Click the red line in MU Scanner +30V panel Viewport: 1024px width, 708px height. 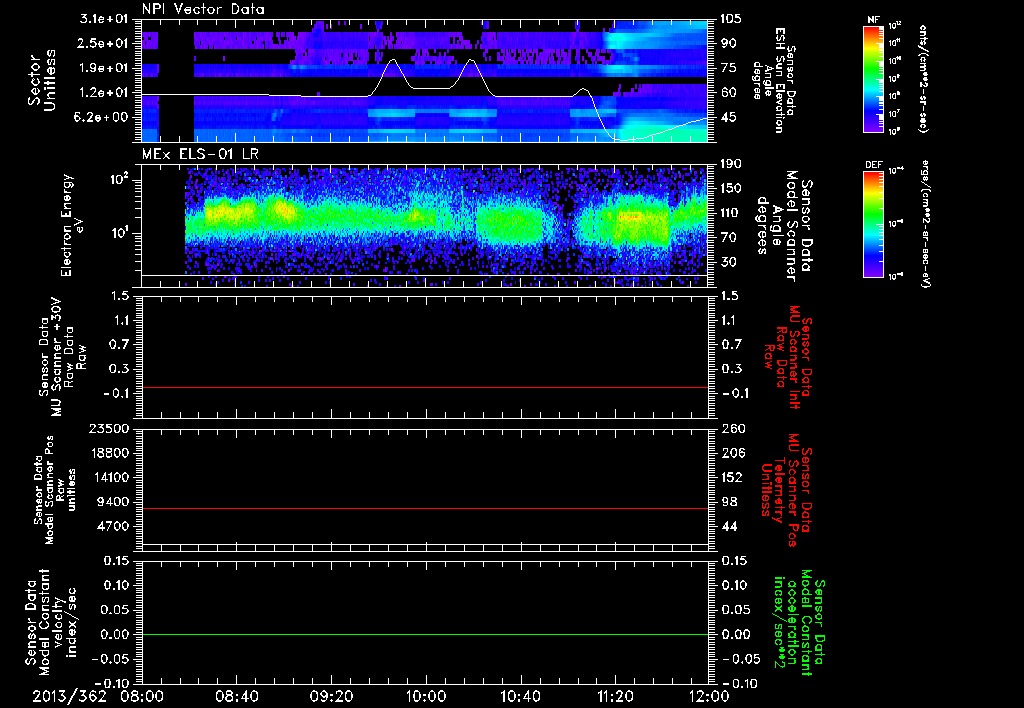[x=425, y=387]
